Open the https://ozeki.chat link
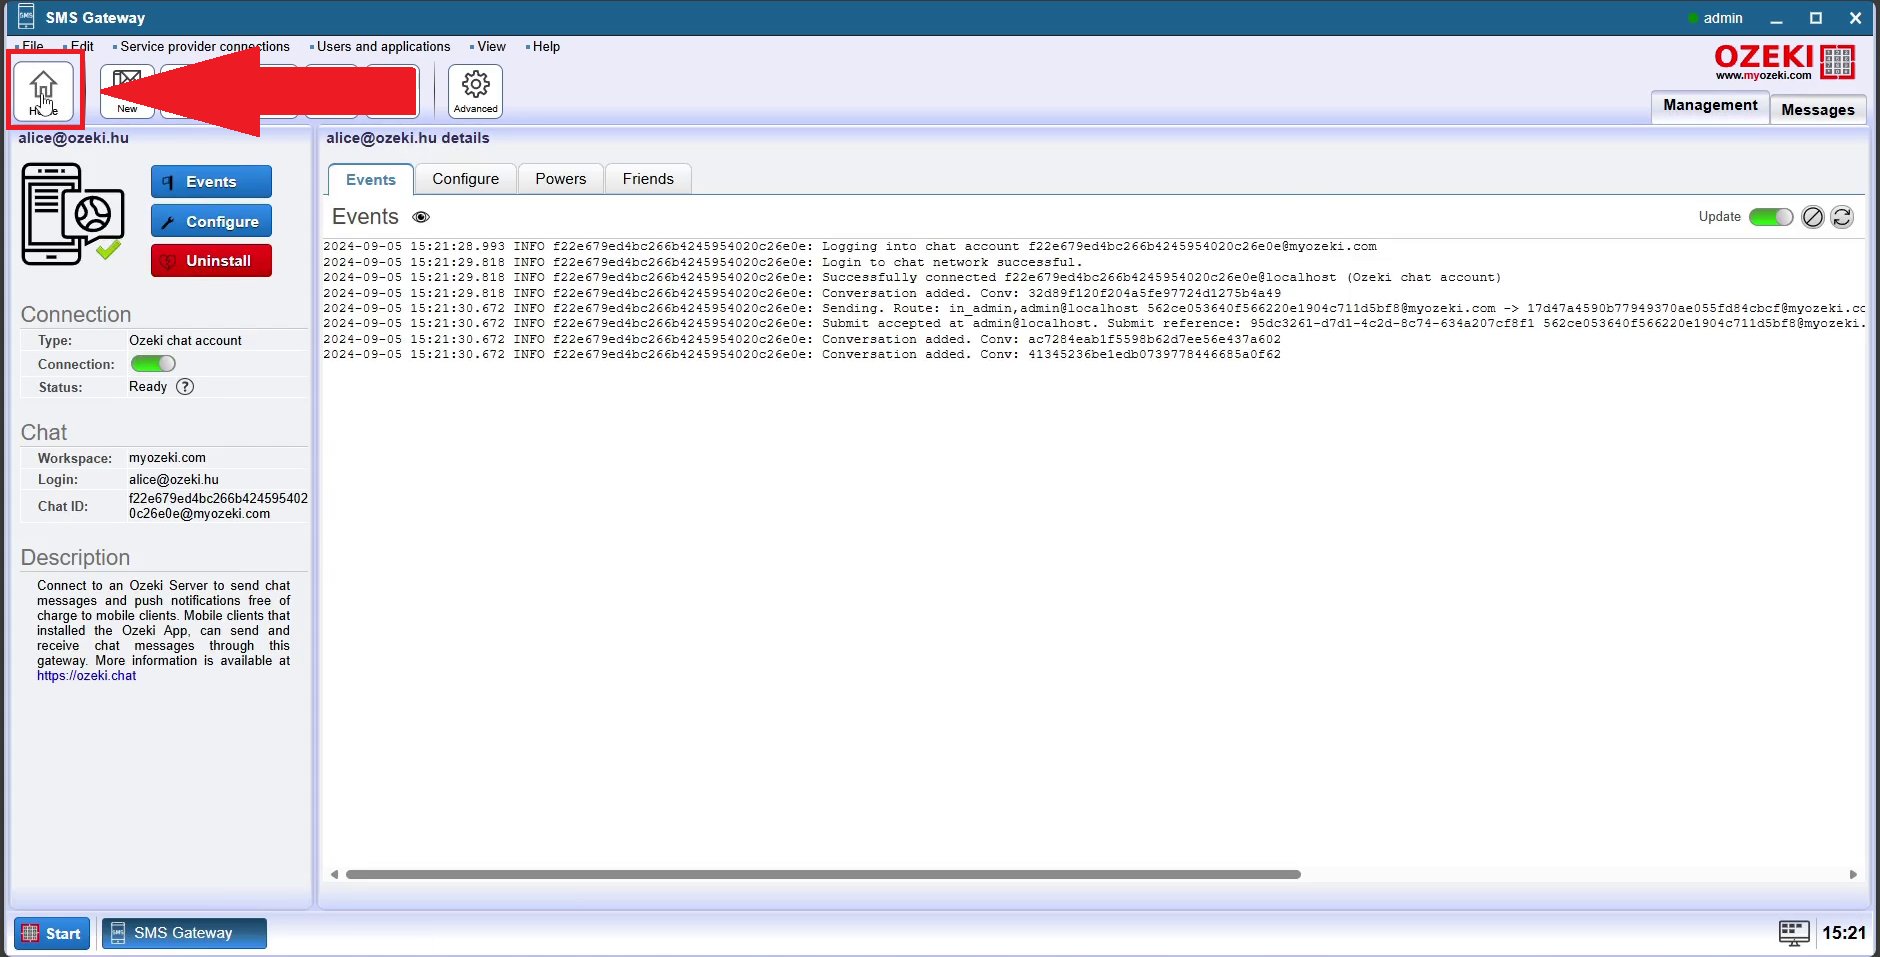Viewport: 1880px width, 957px height. (87, 676)
